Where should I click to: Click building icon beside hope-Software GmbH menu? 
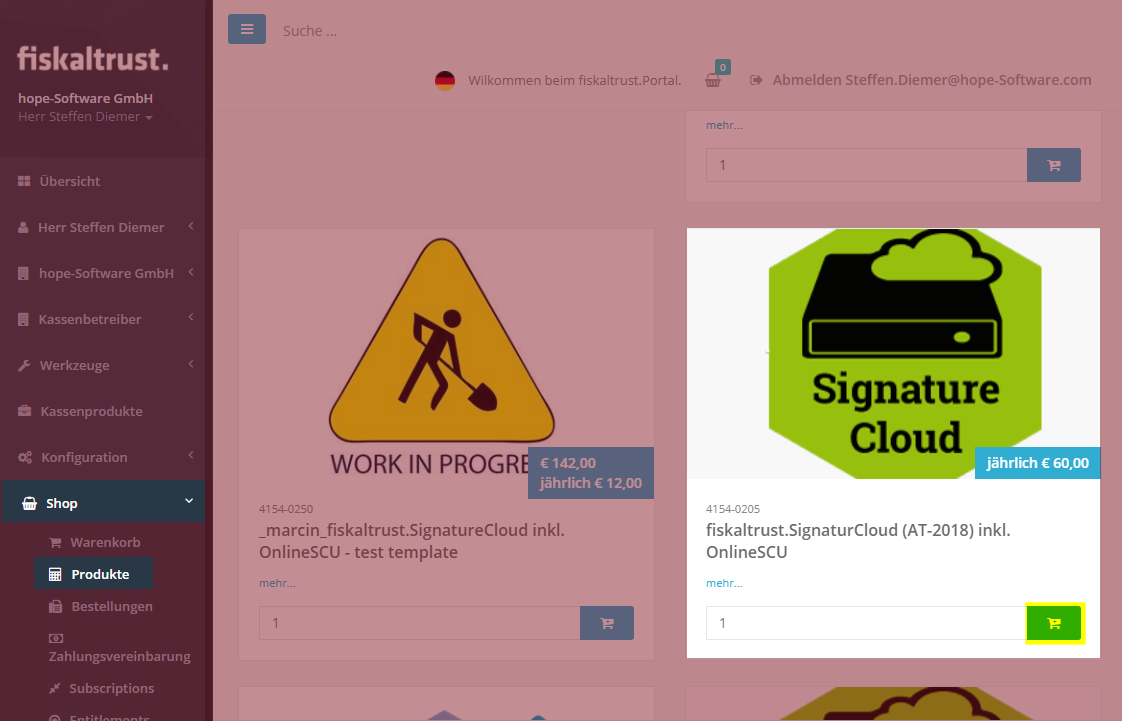[x=24, y=273]
